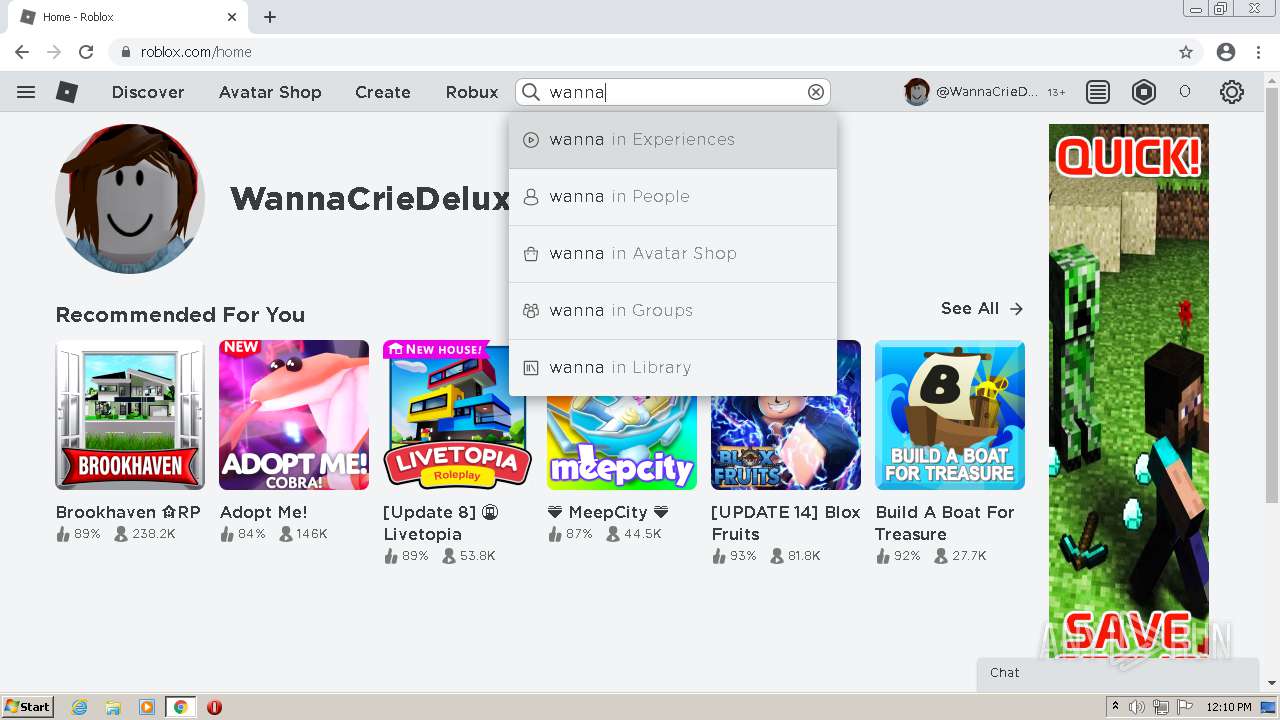Click the [Update 8] Livetopia title

pos(441,523)
